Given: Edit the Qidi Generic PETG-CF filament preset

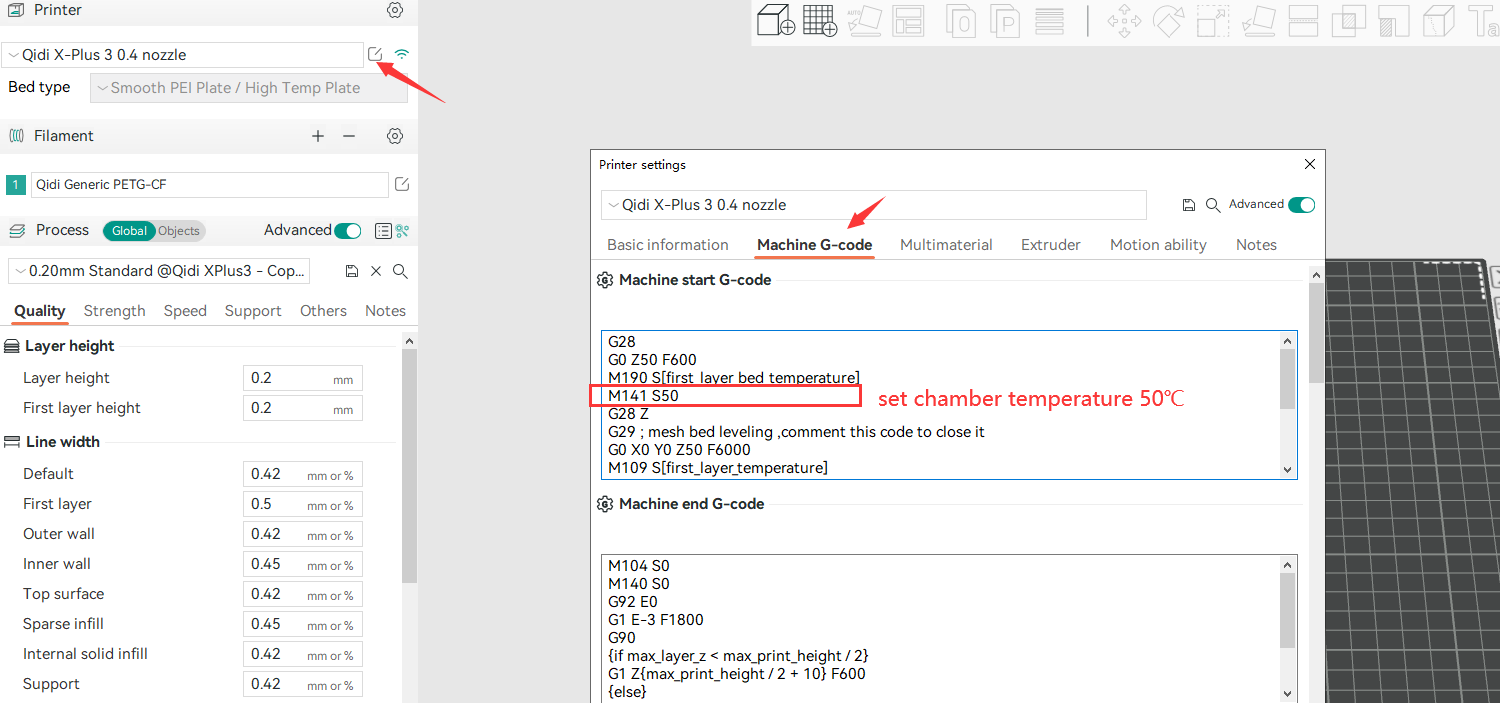Looking at the screenshot, I should (x=402, y=184).
